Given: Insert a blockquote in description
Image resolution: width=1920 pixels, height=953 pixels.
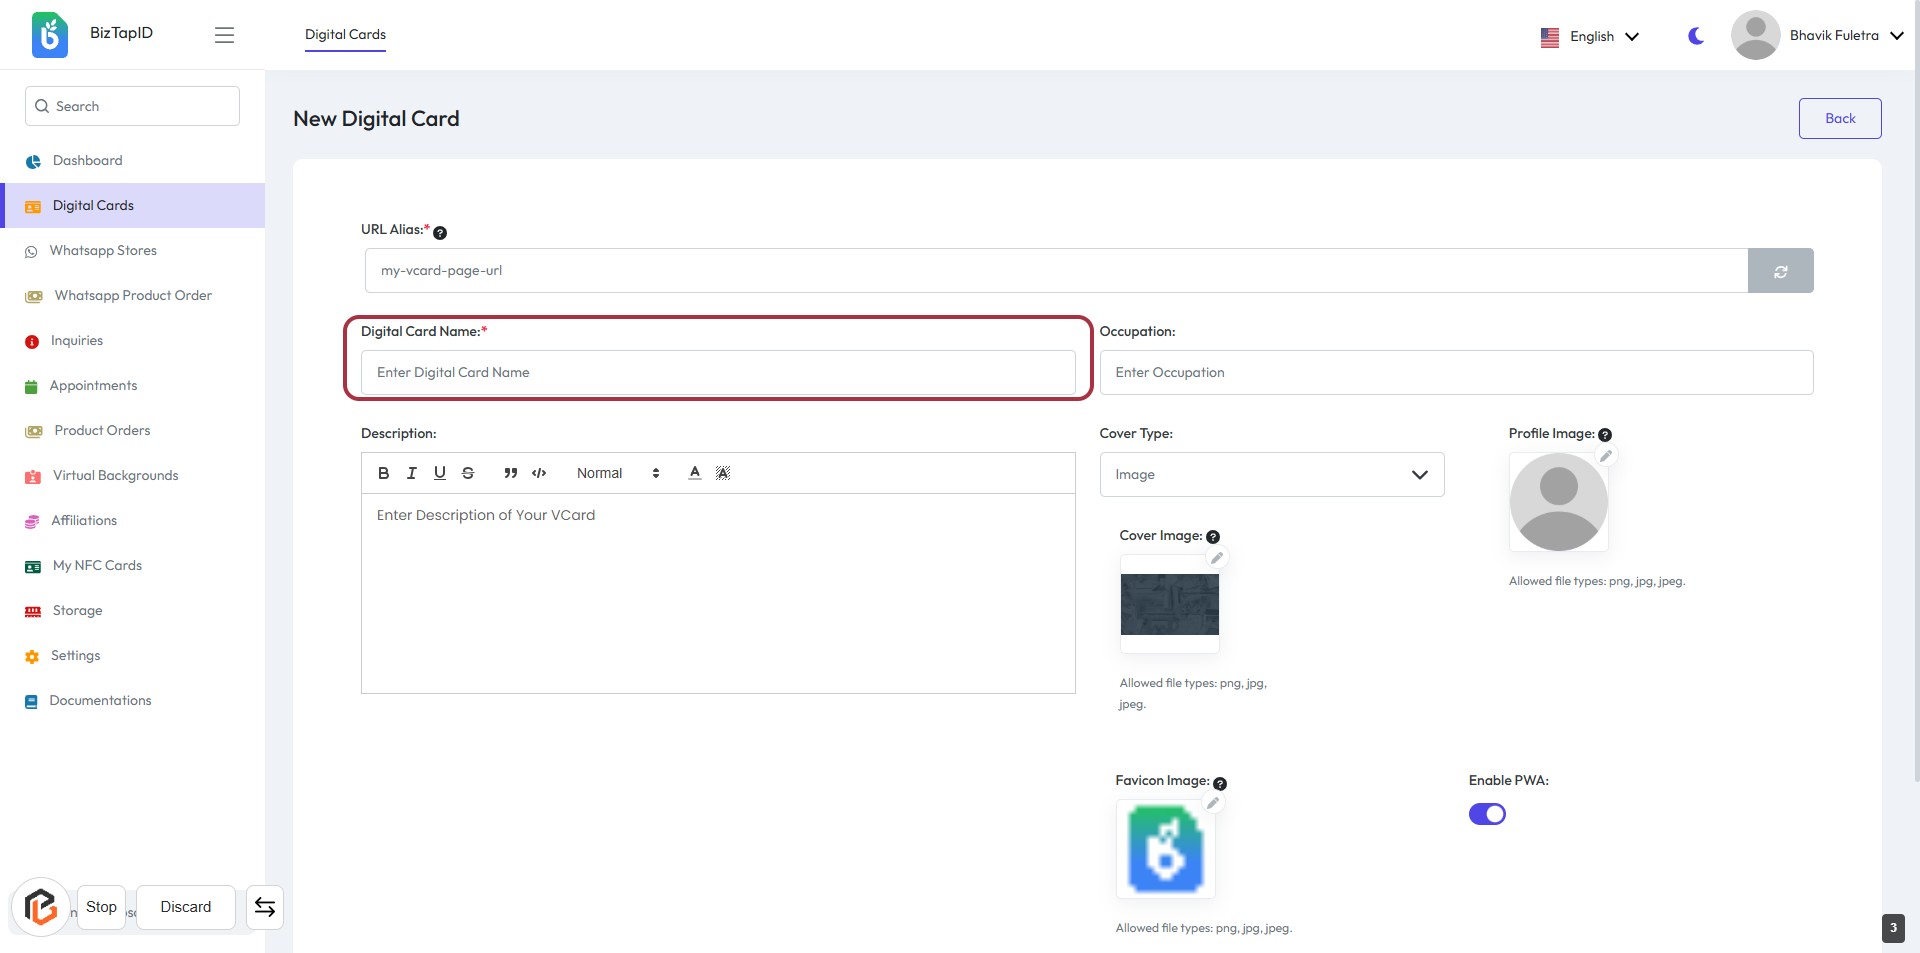Looking at the screenshot, I should (x=510, y=473).
